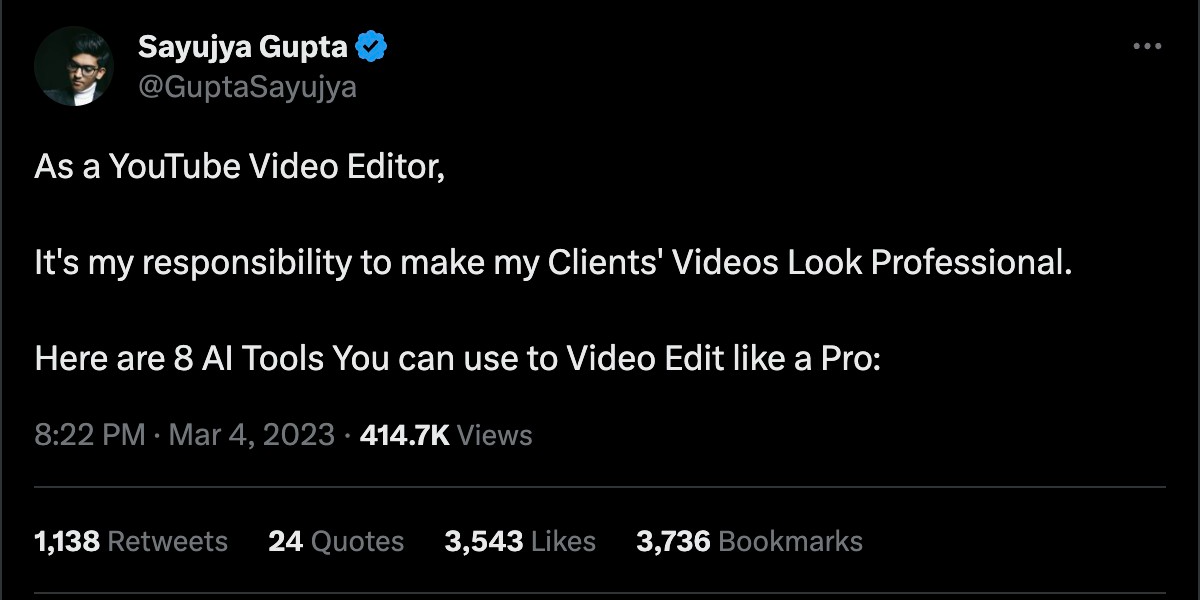Click the number 24 before Quotes
This screenshot has width=1200, height=600.
click(x=285, y=542)
